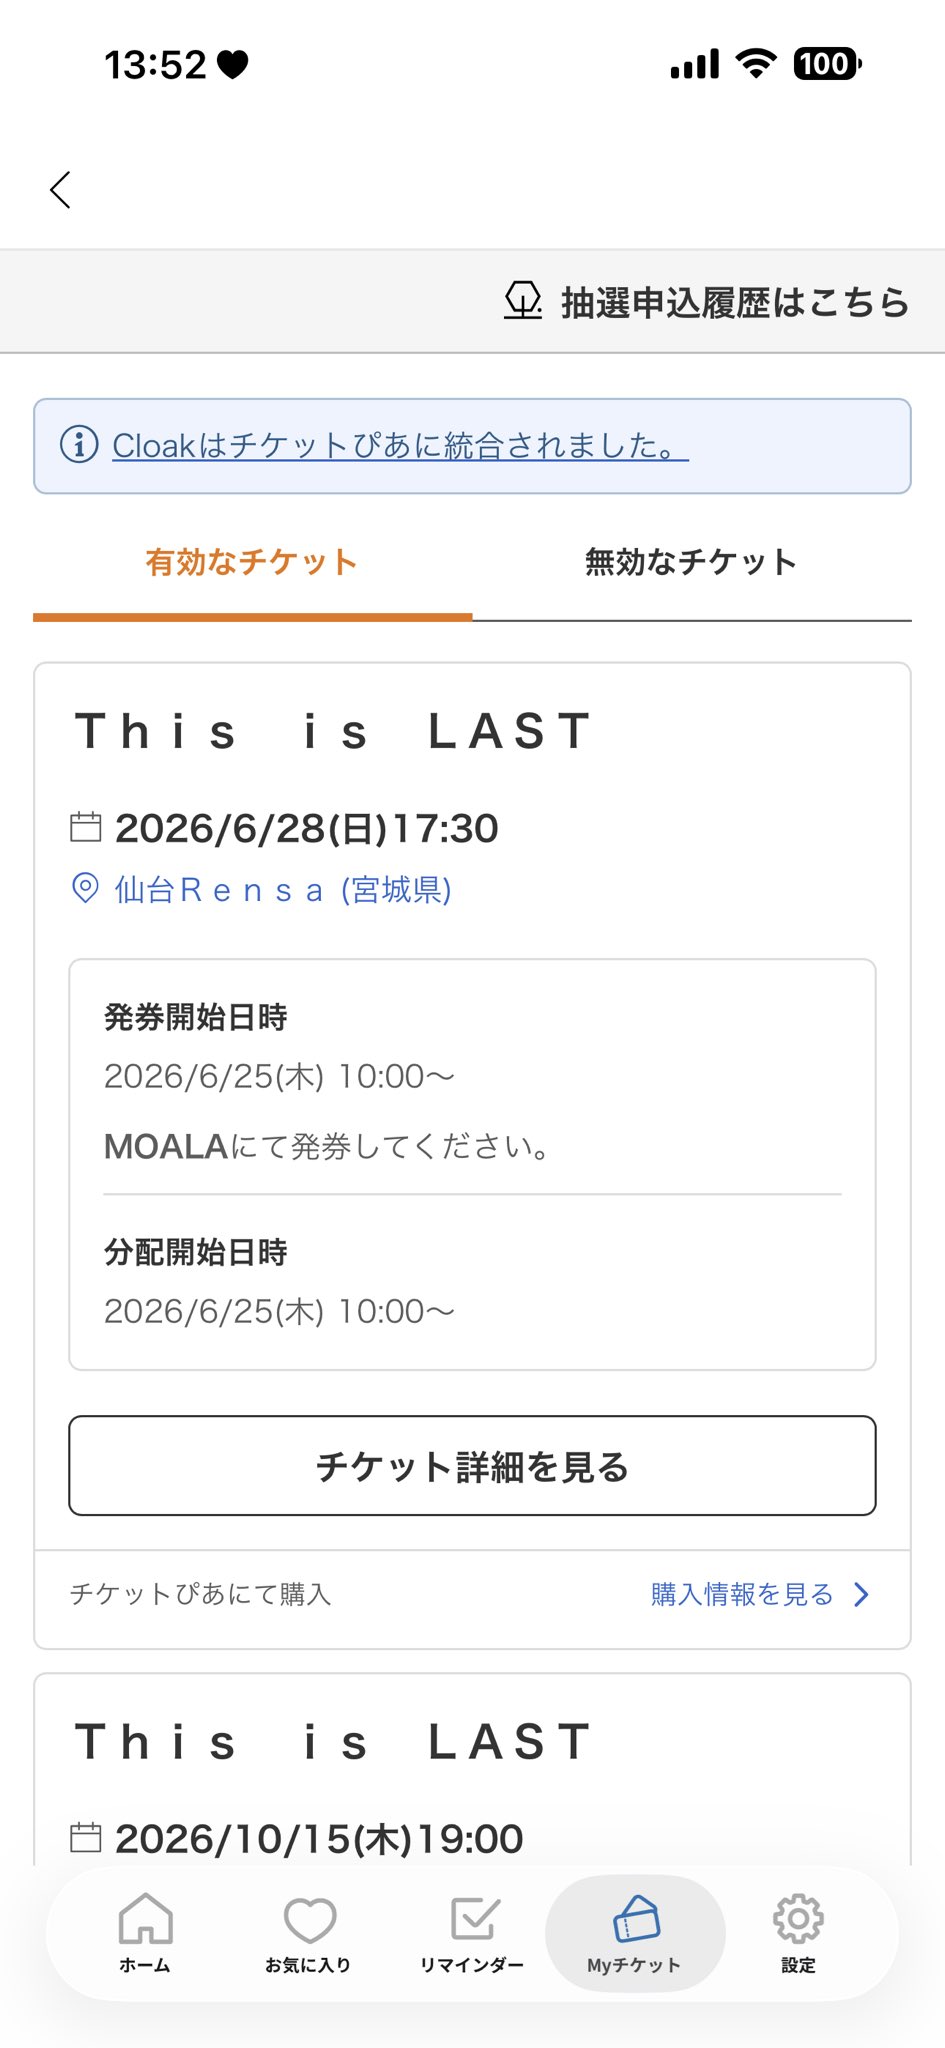Screen dimensions: 945x2048
Task: Open favorites heart icon (お気に入り)
Action: point(309,1919)
